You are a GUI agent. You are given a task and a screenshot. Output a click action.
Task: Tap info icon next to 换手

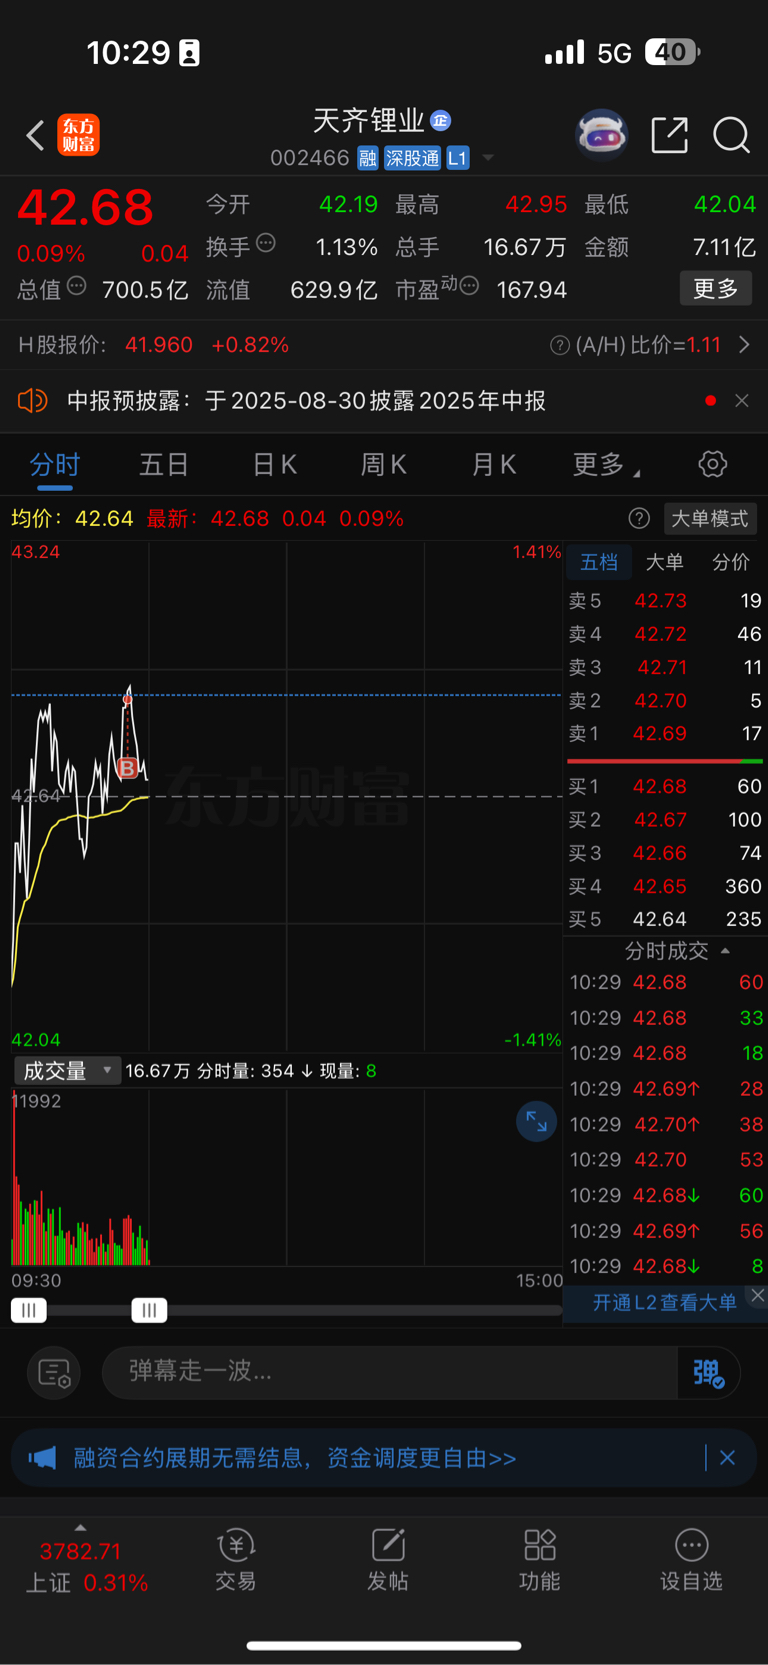[266, 242]
